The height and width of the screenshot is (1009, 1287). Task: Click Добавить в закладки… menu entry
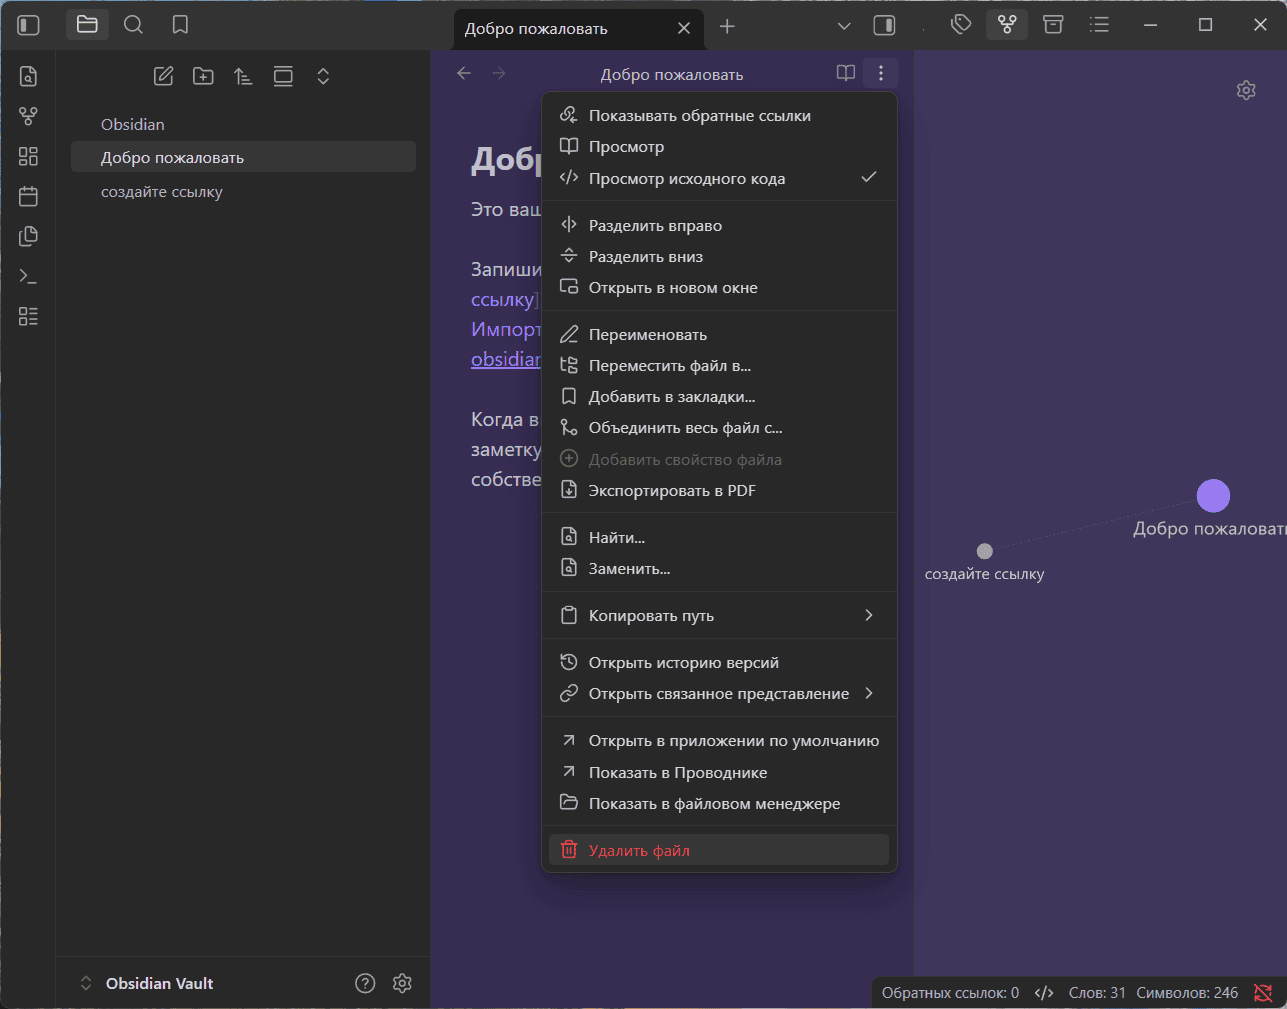[719, 396]
